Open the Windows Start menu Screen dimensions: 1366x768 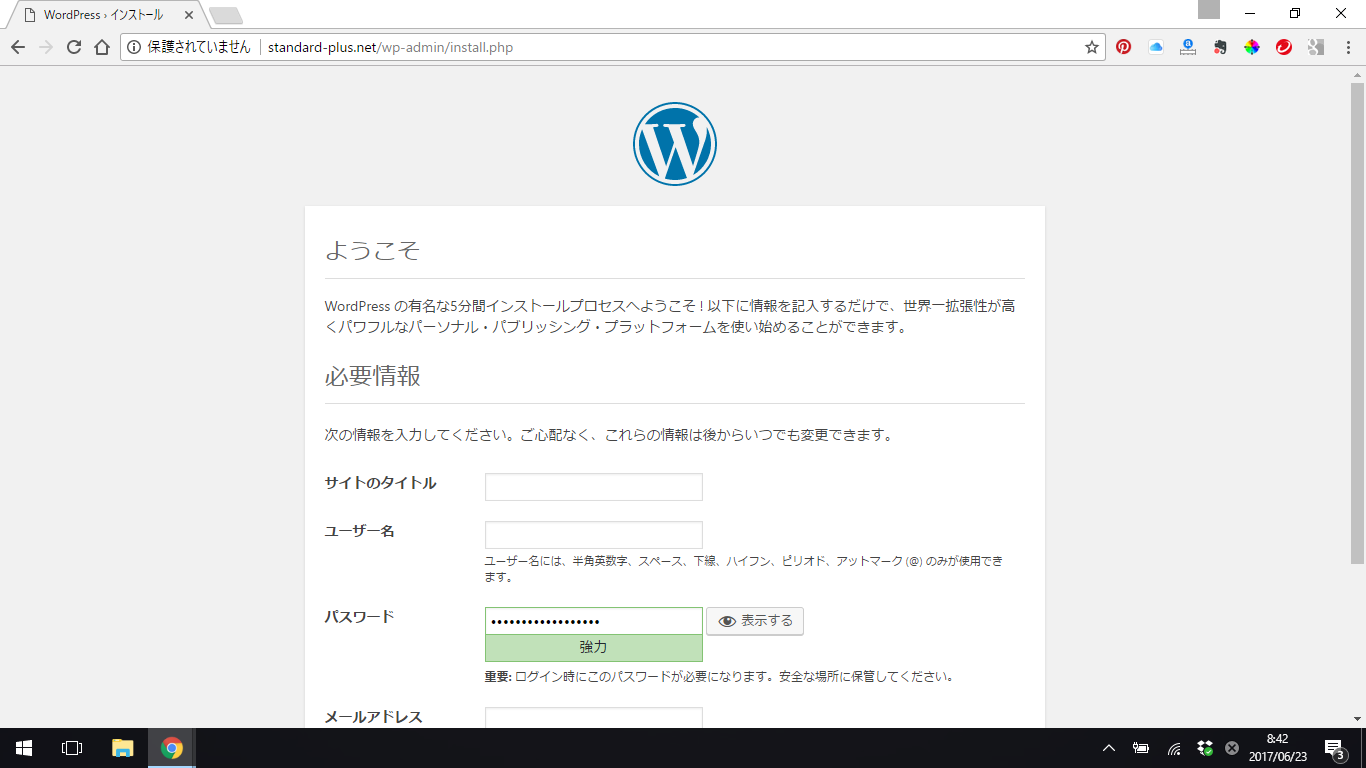click(x=24, y=748)
